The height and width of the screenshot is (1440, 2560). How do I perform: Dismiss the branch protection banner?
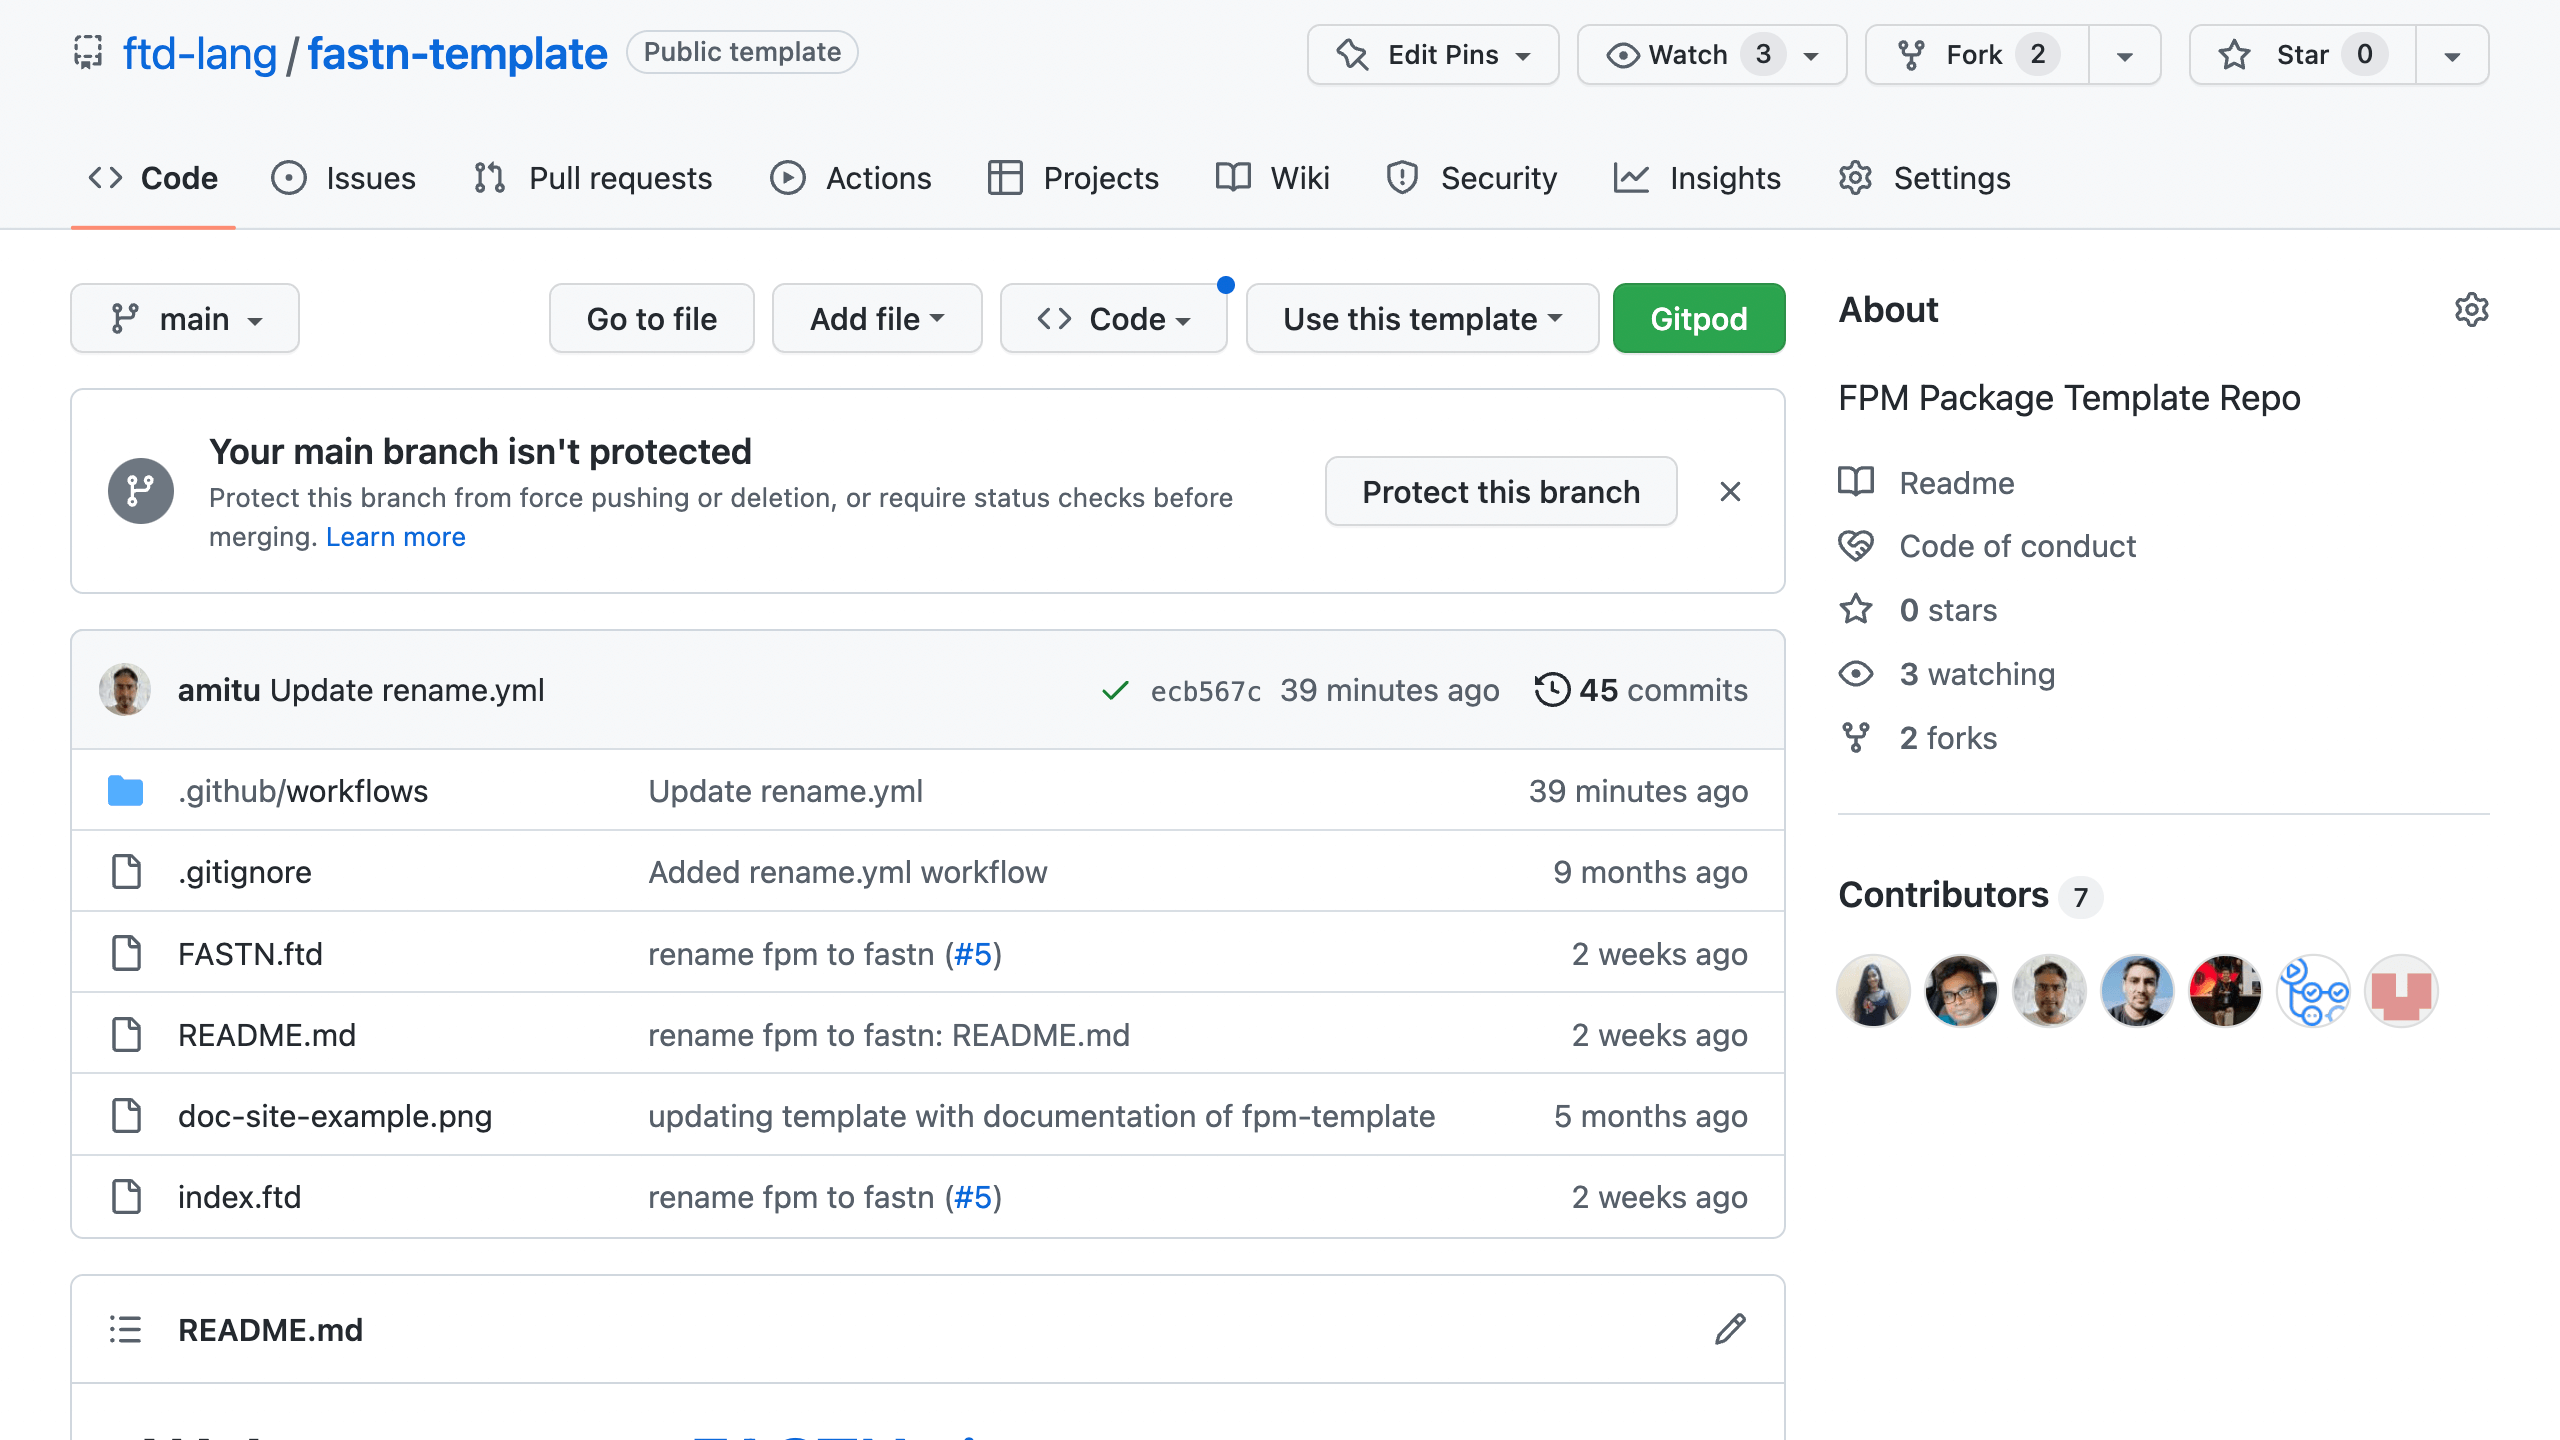coord(1730,491)
